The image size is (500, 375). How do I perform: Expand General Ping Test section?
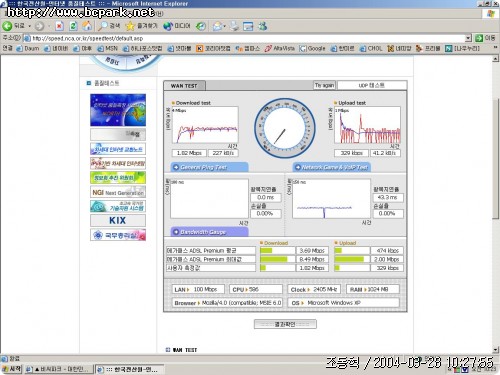209,167
